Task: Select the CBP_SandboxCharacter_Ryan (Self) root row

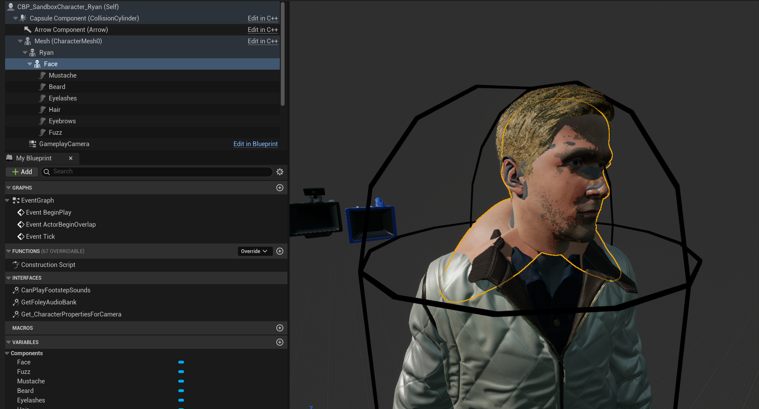Action: coord(142,7)
